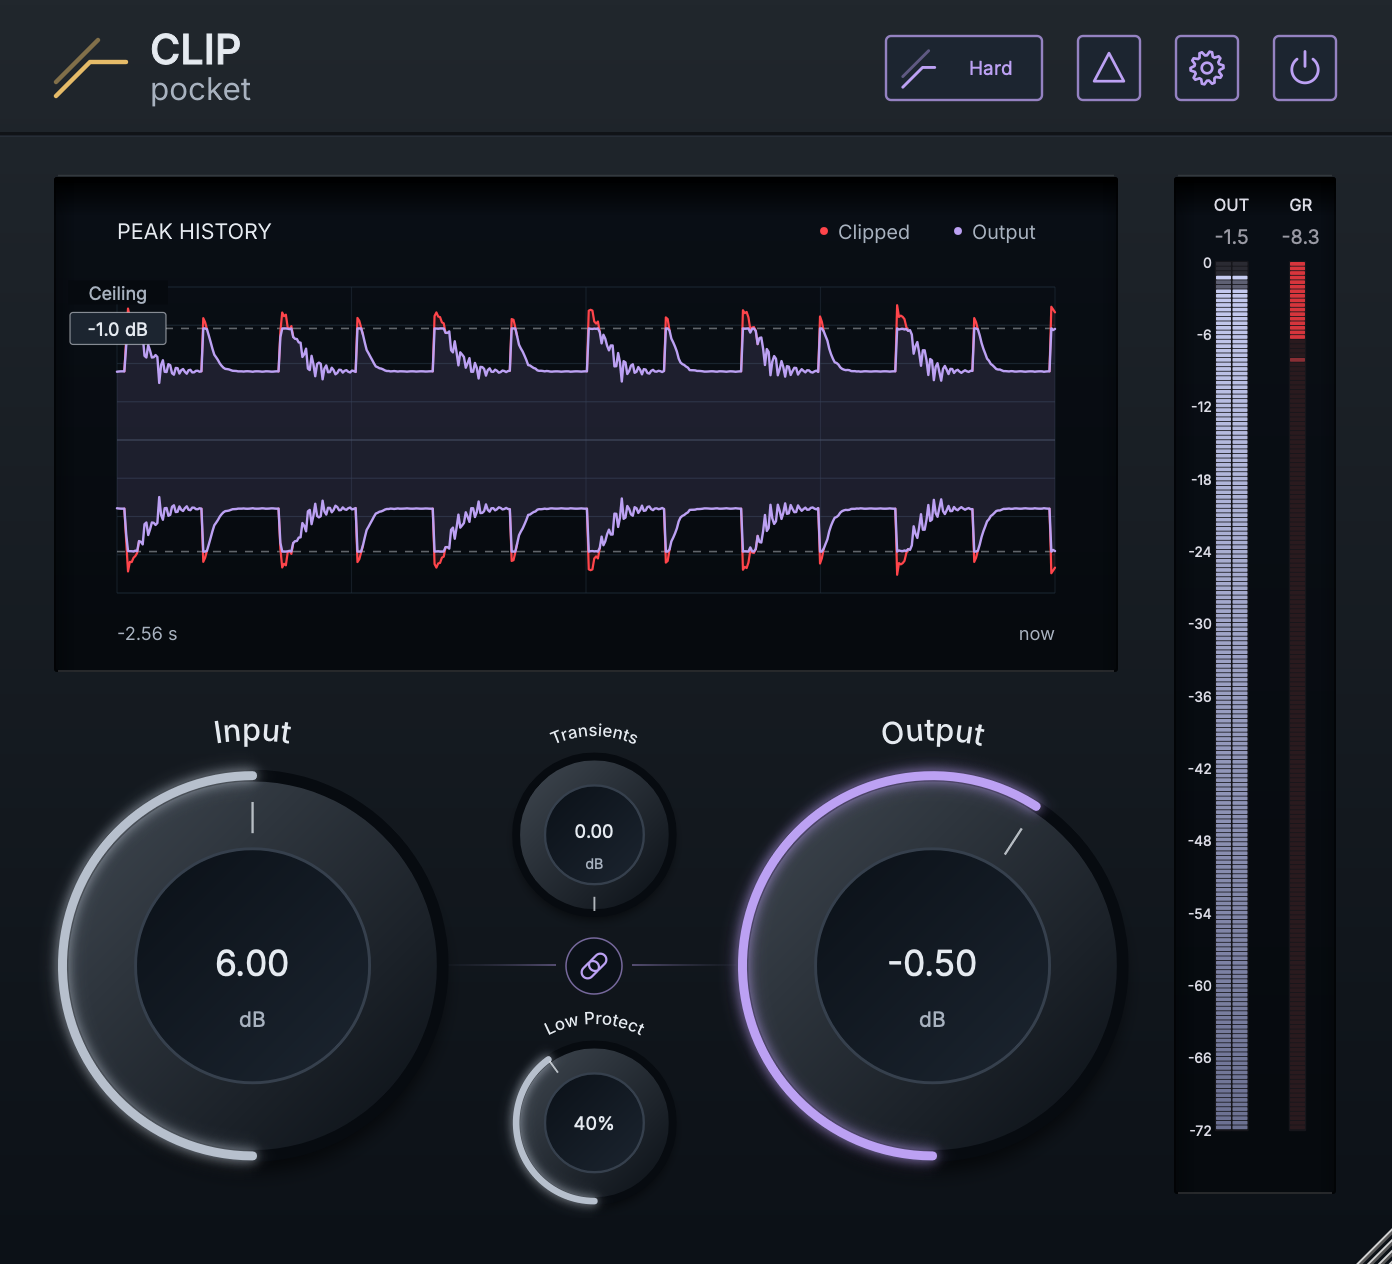This screenshot has height=1264, width=1392.
Task: Click the "now" time label
Action: [x=1037, y=634]
